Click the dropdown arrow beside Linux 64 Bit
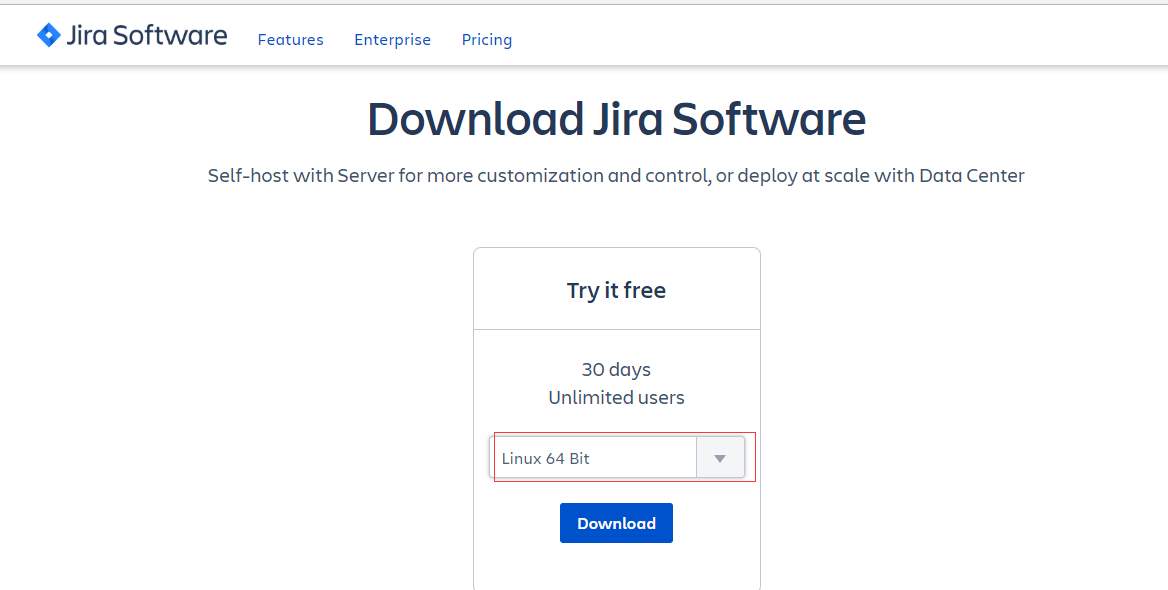 point(720,458)
